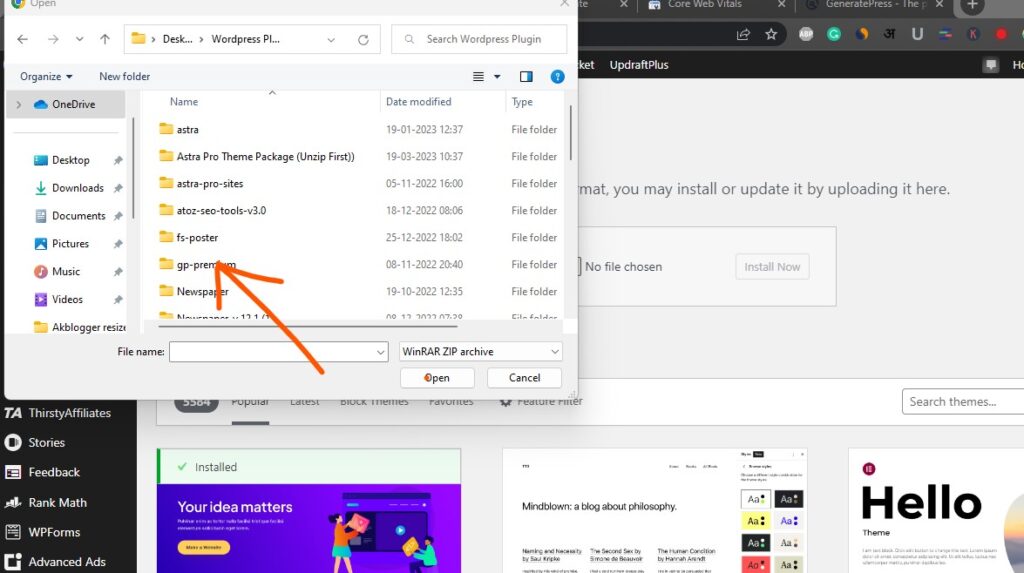Open the Grammarly extension icon
The image size is (1024, 573).
[x=834, y=35]
